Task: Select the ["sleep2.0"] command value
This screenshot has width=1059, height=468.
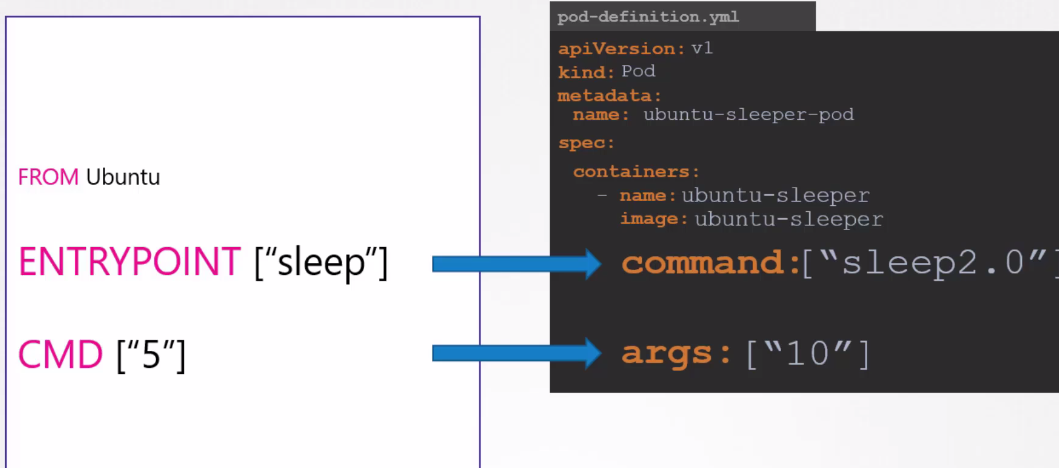Action: click(x=928, y=264)
